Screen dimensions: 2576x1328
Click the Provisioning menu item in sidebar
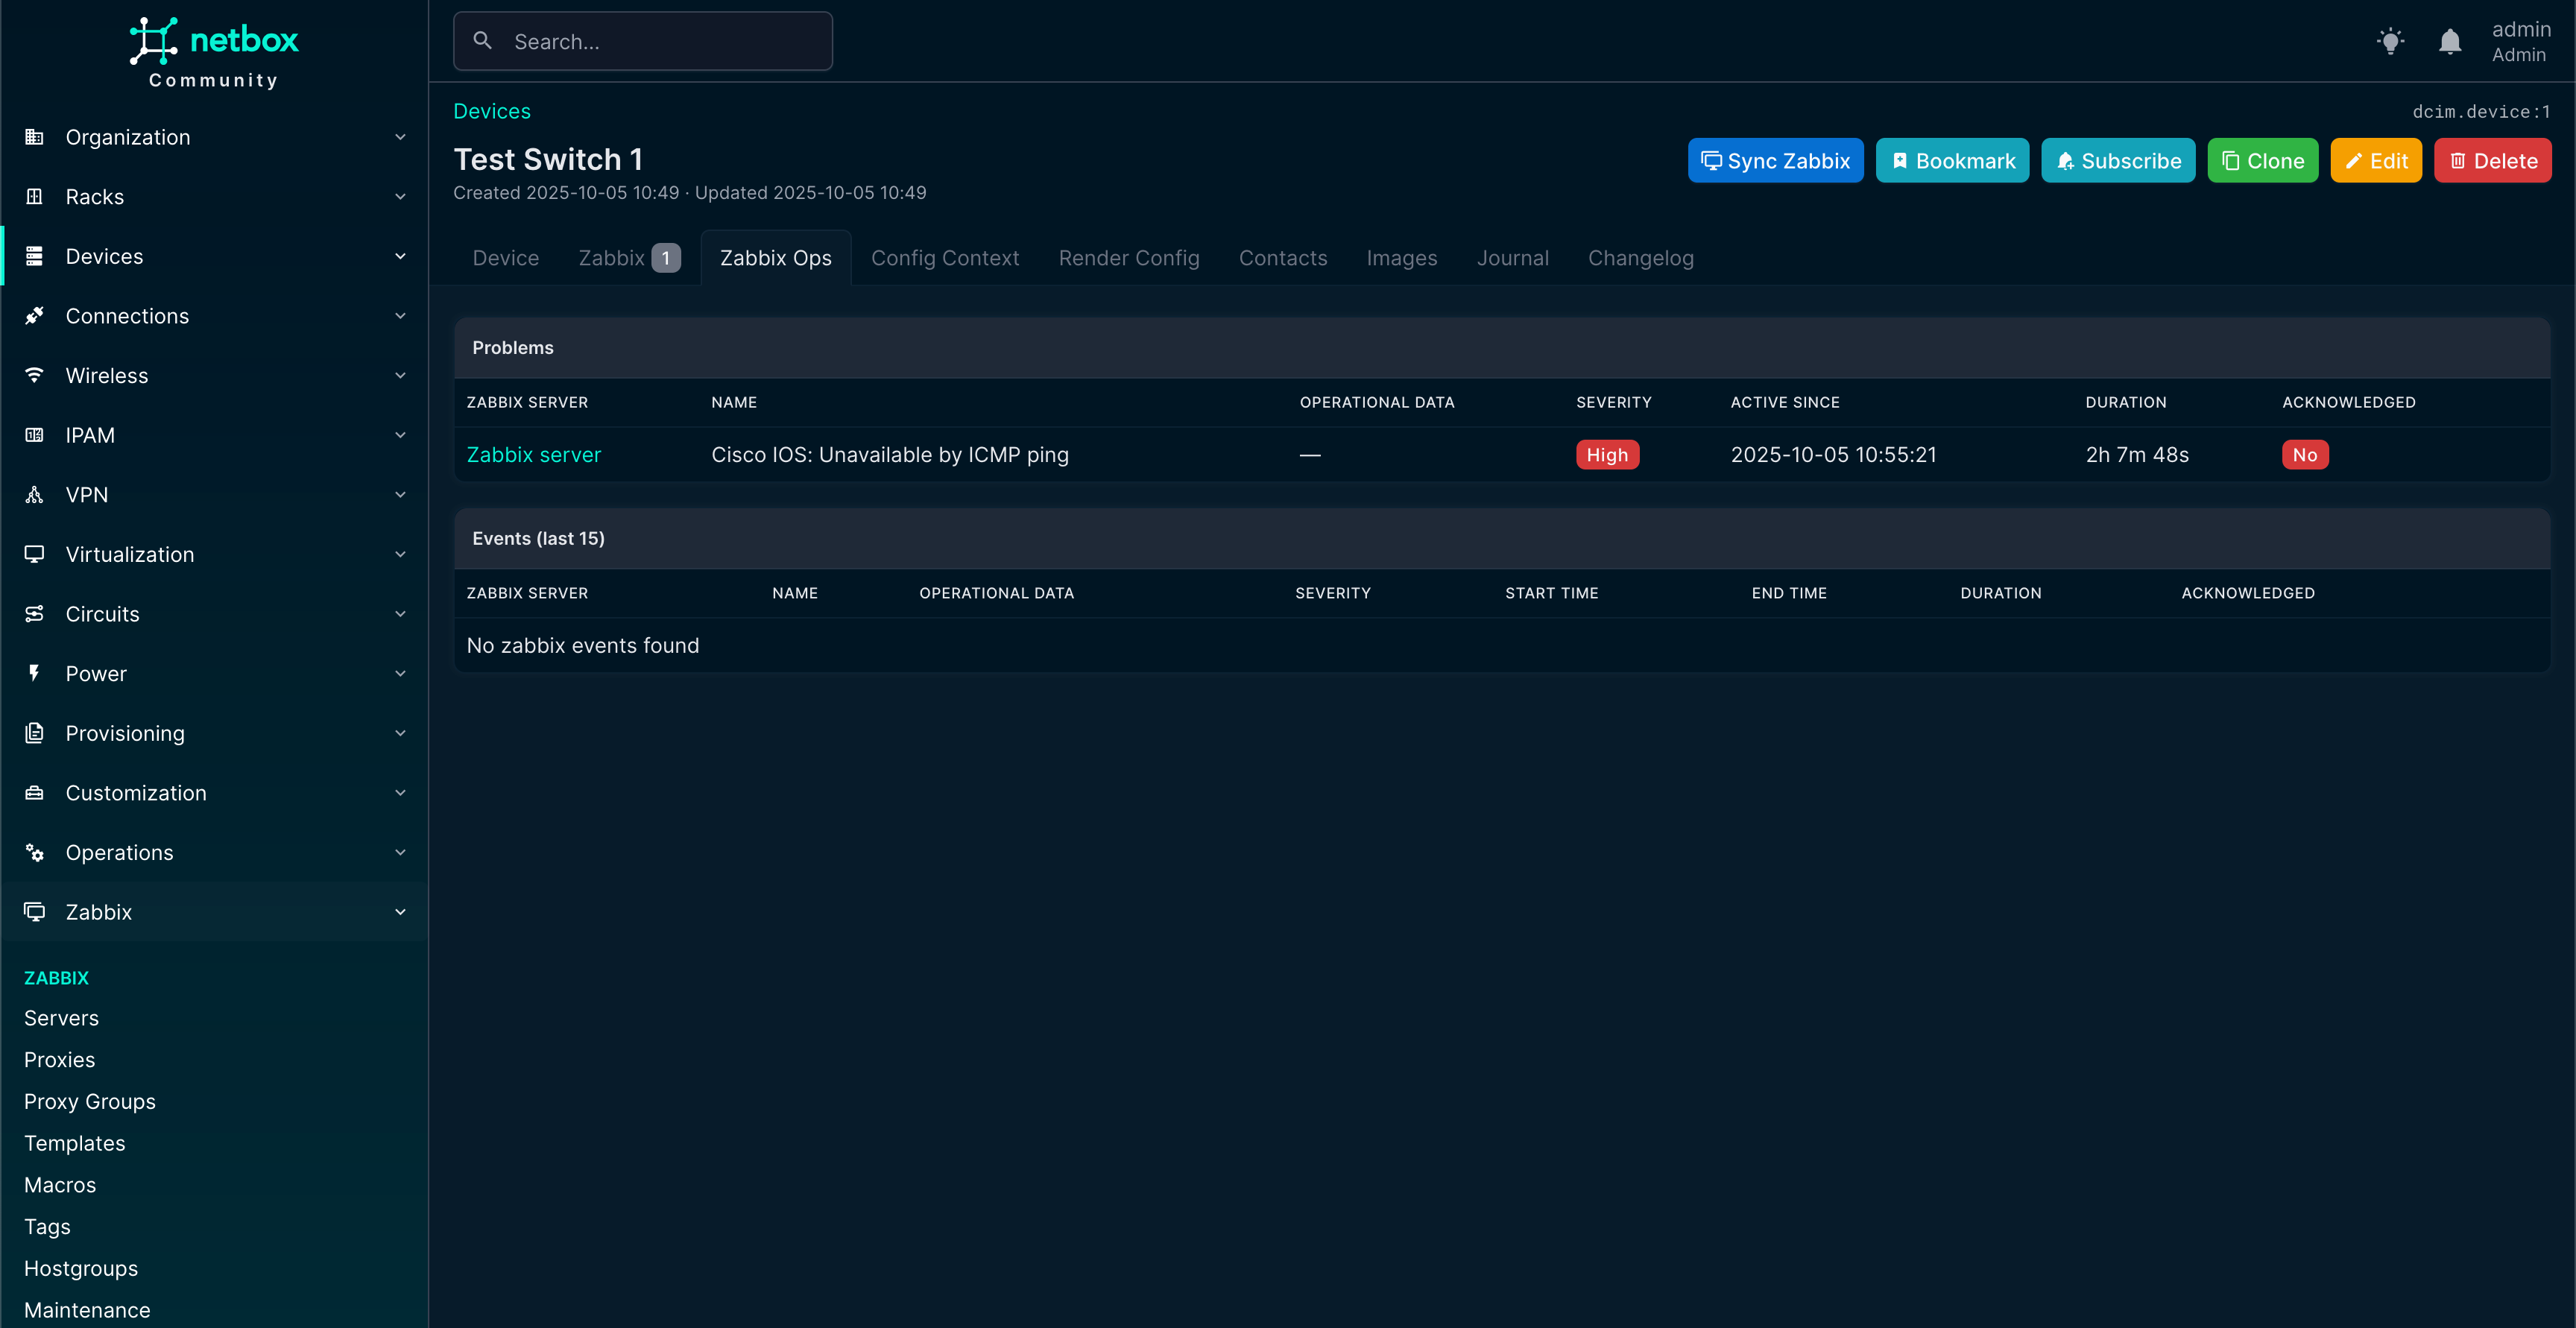coord(214,733)
